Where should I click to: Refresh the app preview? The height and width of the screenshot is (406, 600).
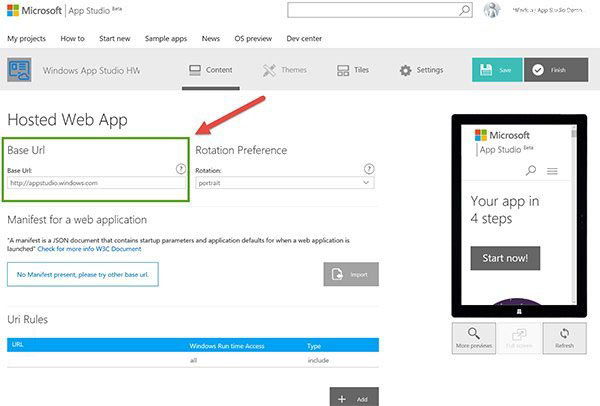(564, 338)
